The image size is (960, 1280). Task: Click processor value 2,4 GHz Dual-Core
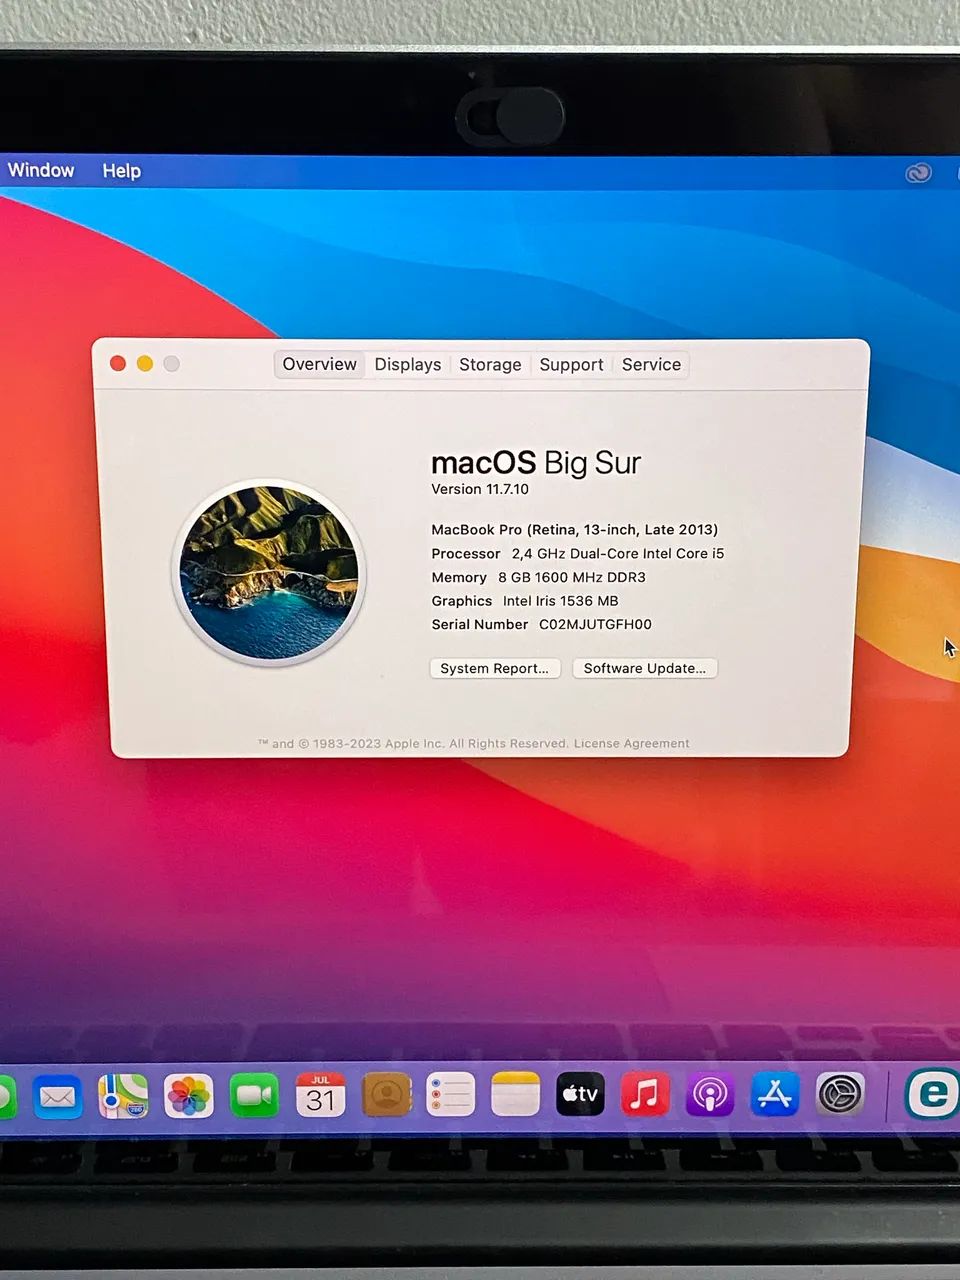pyautogui.click(x=618, y=553)
